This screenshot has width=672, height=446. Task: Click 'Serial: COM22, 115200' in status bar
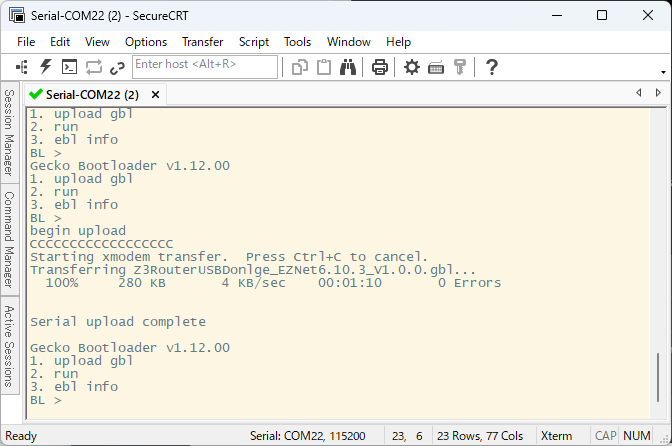(x=308, y=436)
